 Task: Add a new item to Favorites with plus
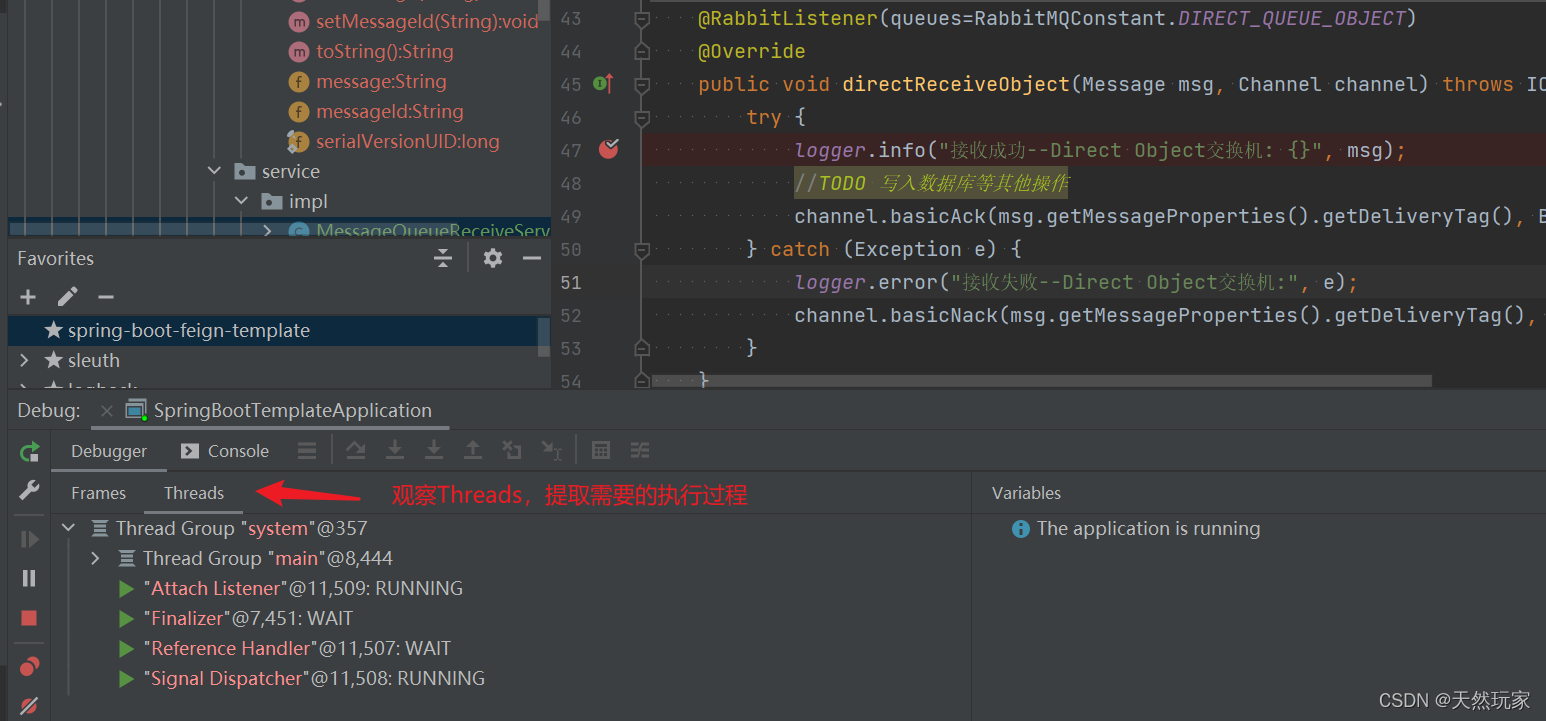pos(28,297)
